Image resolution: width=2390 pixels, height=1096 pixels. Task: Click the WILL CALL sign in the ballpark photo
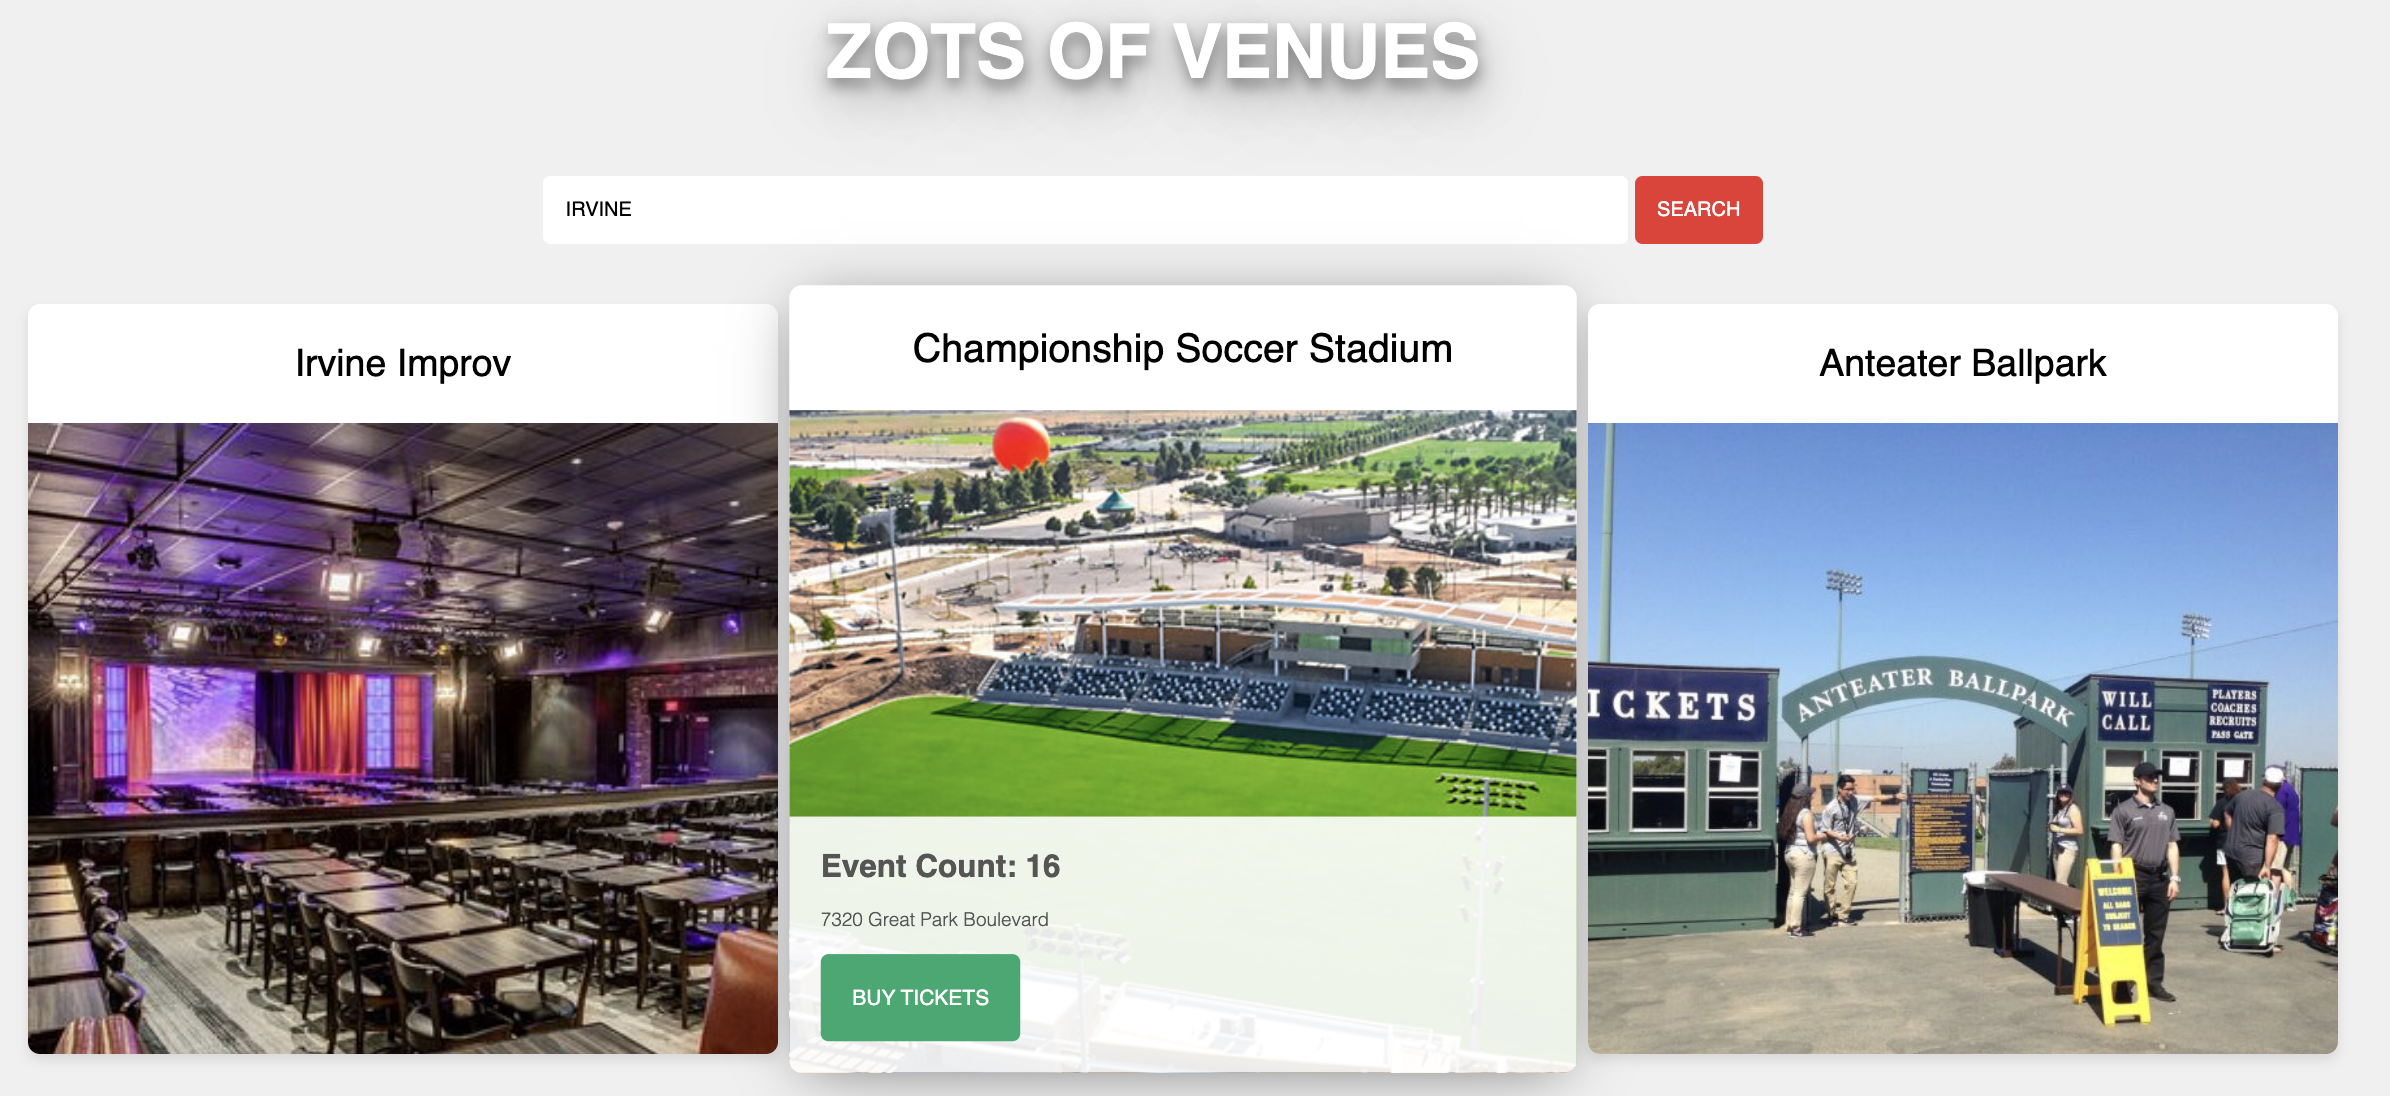pos(2126,711)
